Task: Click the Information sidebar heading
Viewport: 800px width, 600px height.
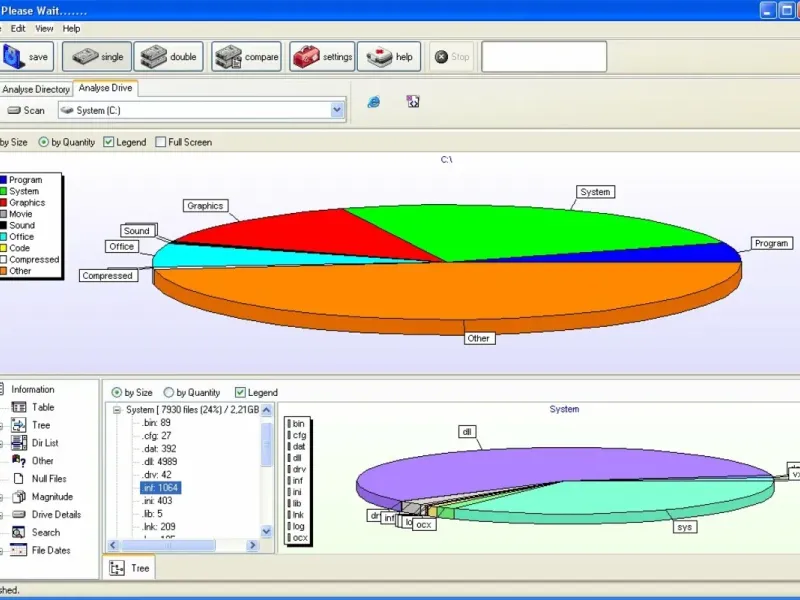Action: 33,389
